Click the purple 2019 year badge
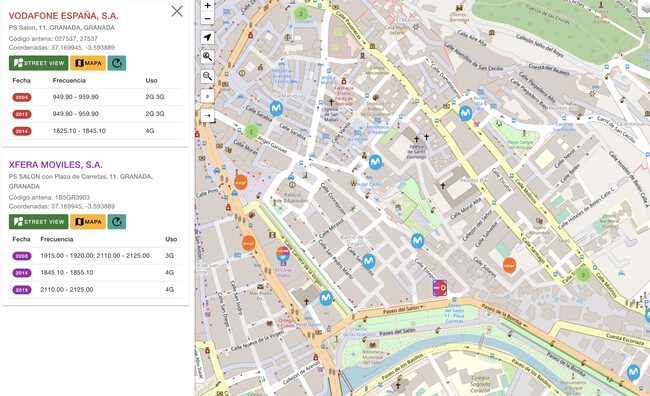This screenshot has width=650, height=396. 22,290
